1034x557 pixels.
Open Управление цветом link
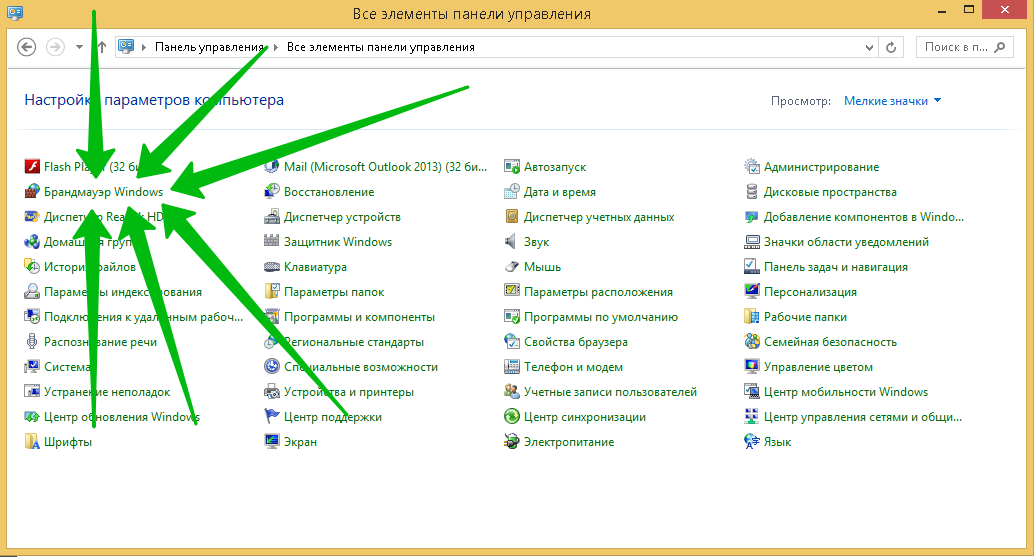[x=818, y=367]
